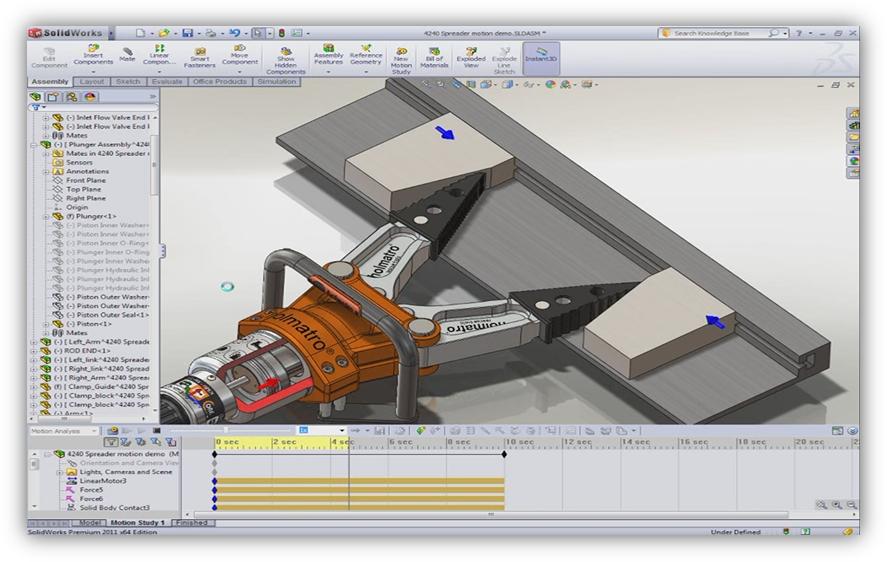This screenshot has height=562, width=887.
Task: Open Linear Component Pattern tool
Action: coord(159,54)
